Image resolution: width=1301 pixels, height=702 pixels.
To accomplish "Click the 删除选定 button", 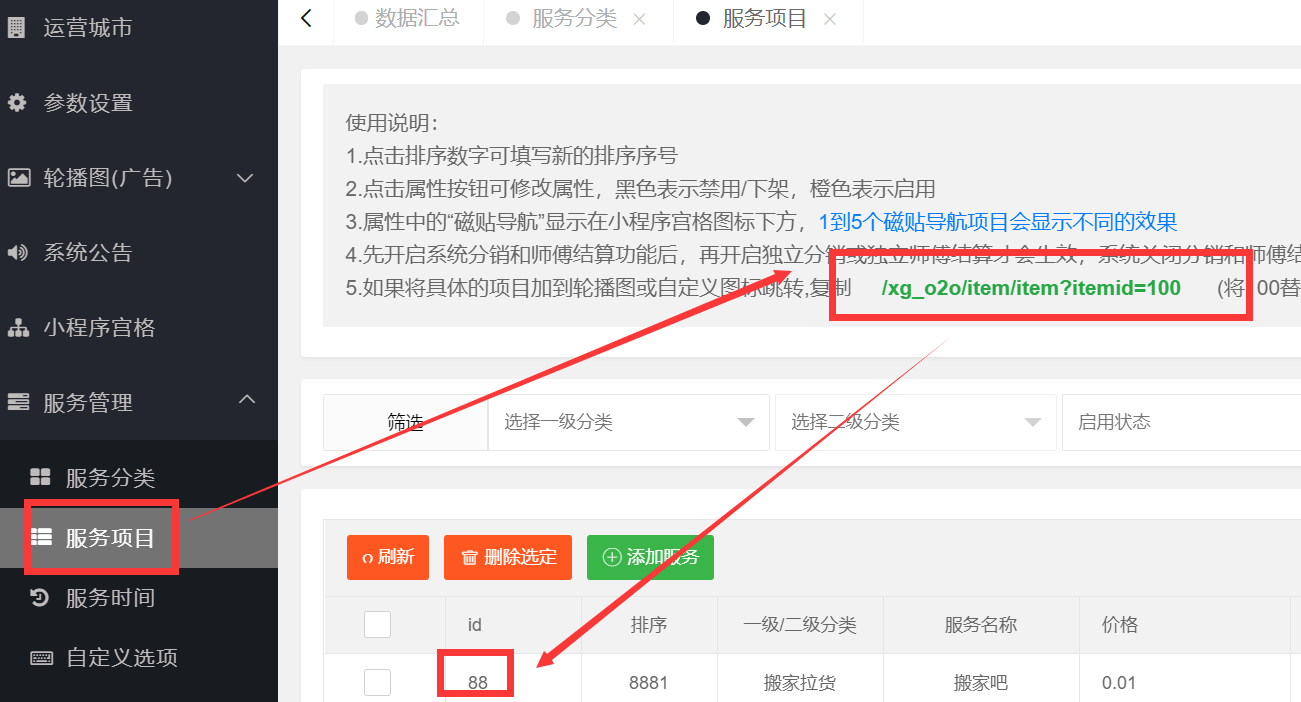I will [x=508, y=557].
